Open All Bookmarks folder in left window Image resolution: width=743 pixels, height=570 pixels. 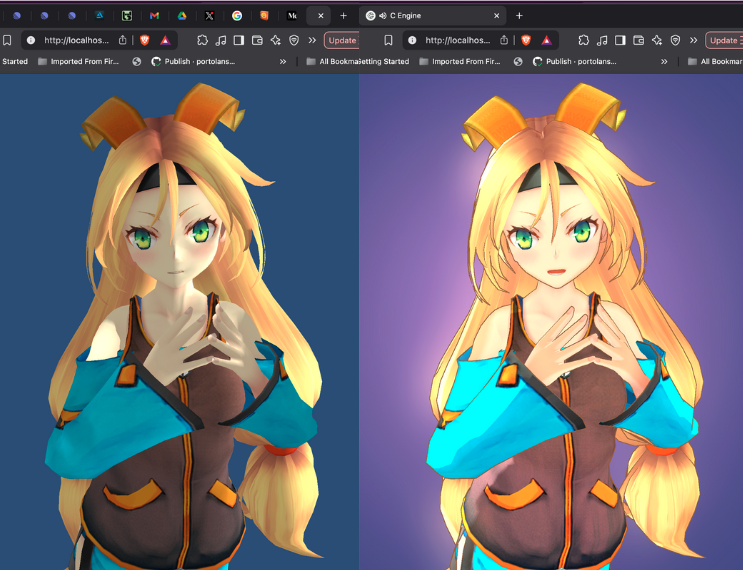(333, 62)
